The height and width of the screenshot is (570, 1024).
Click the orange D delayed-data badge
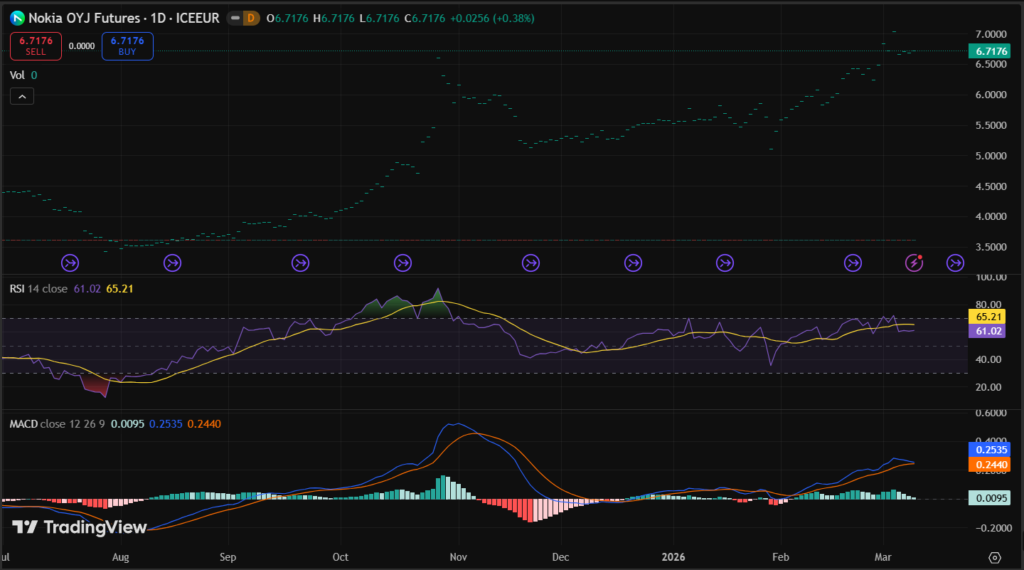click(x=250, y=18)
